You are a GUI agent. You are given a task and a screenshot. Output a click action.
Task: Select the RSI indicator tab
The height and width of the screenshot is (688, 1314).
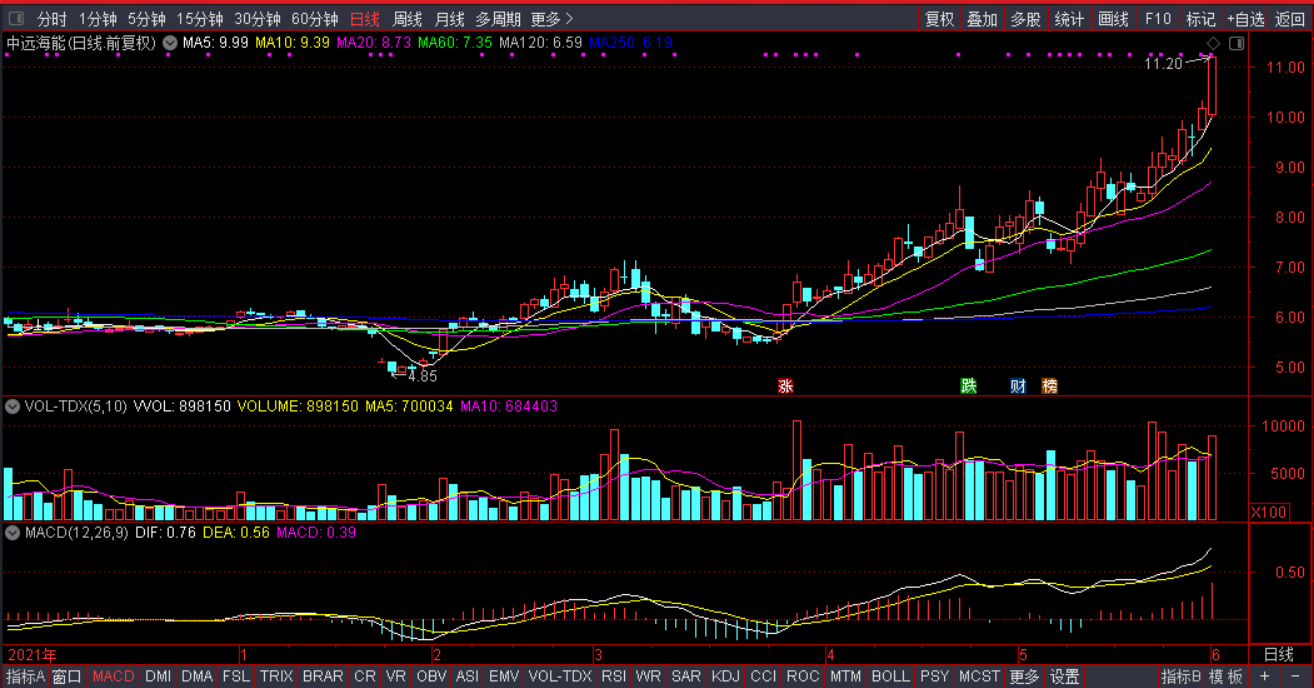(614, 677)
